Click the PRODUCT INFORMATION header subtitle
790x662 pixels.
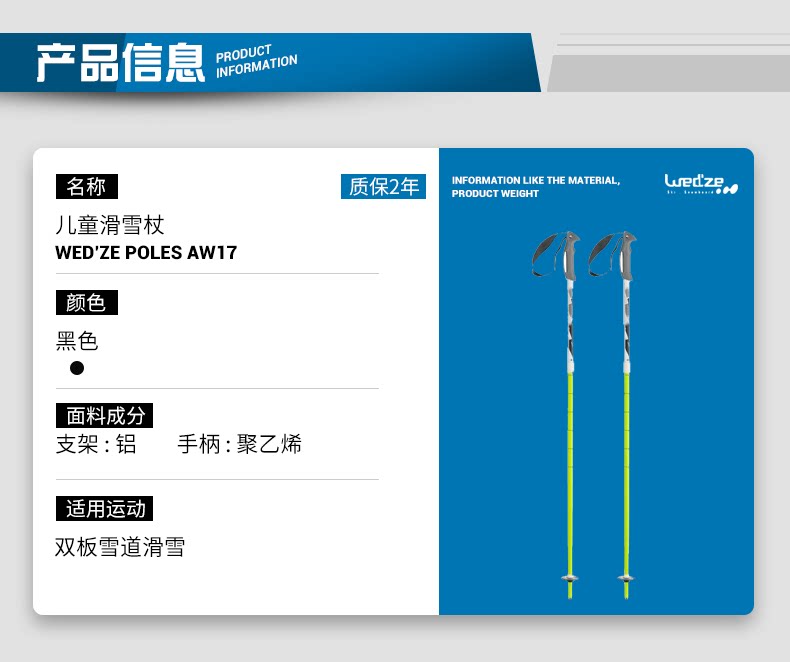256,61
